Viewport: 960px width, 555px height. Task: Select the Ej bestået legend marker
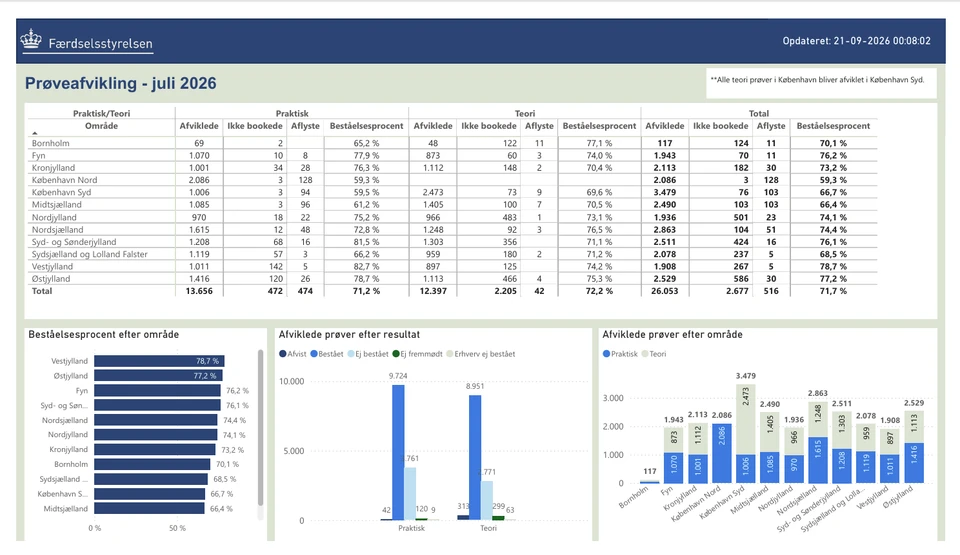pos(351,354)
